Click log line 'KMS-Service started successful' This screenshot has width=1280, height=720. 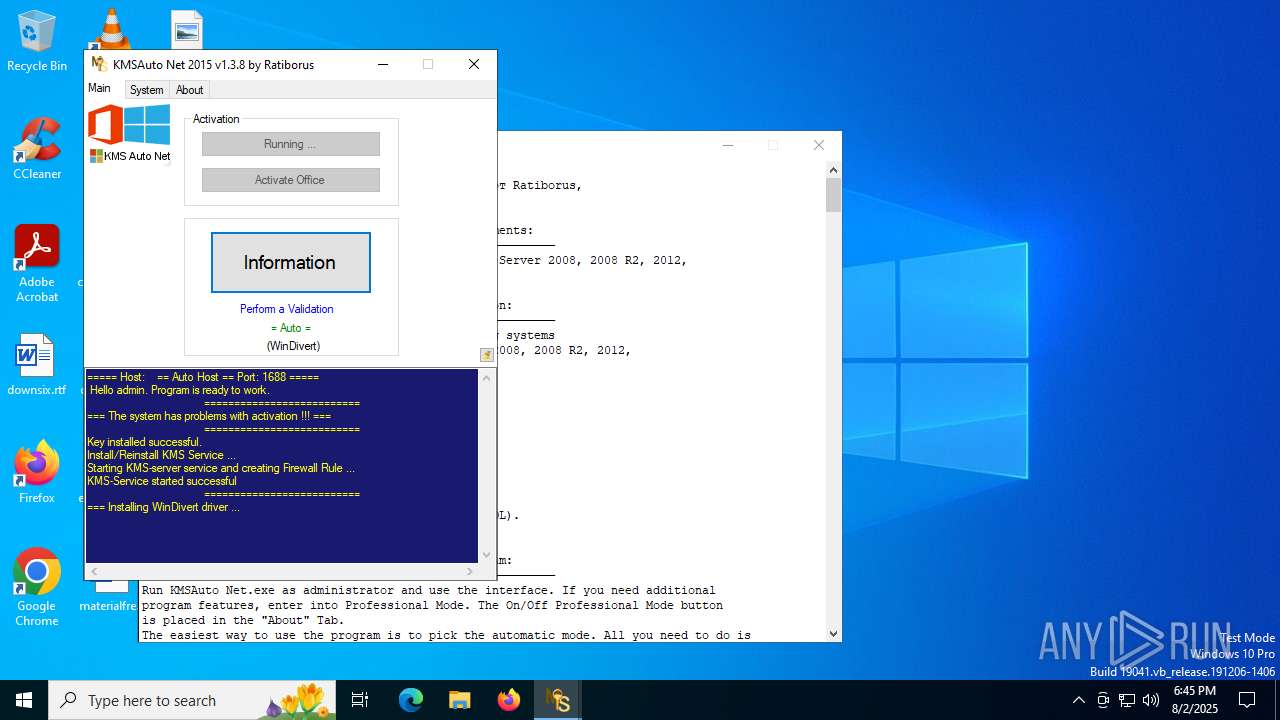pos(162,481)
